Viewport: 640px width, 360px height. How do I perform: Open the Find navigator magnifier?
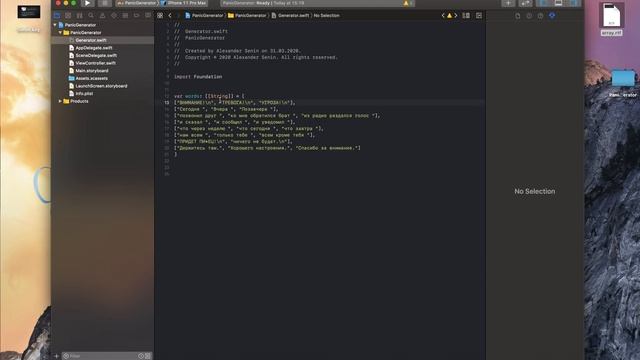[91, 15]
